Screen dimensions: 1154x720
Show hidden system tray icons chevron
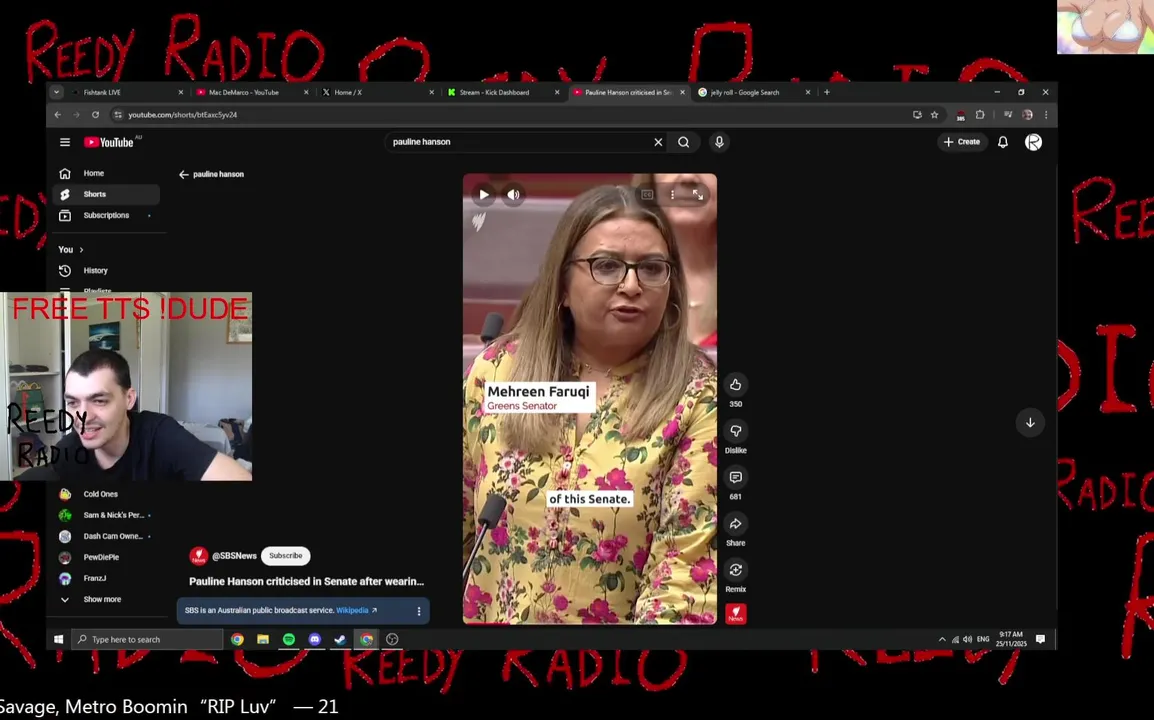point(941,639)
